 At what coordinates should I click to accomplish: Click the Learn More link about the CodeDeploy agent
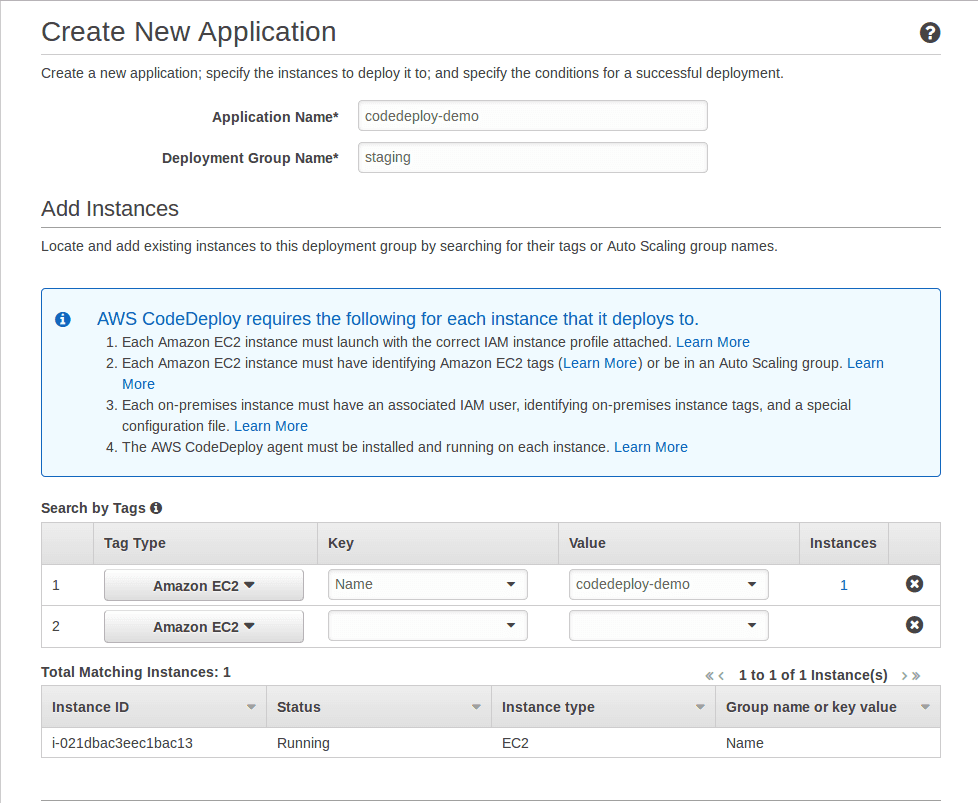(x=651, y=447)
